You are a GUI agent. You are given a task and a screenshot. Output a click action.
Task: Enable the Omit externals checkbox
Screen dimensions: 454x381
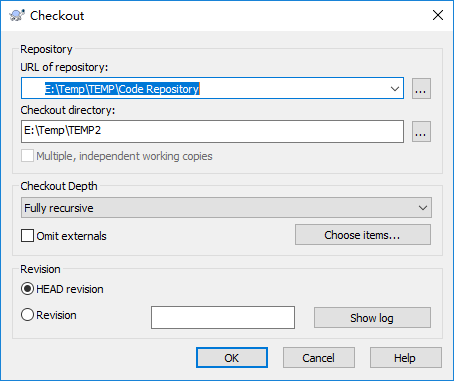27,236
